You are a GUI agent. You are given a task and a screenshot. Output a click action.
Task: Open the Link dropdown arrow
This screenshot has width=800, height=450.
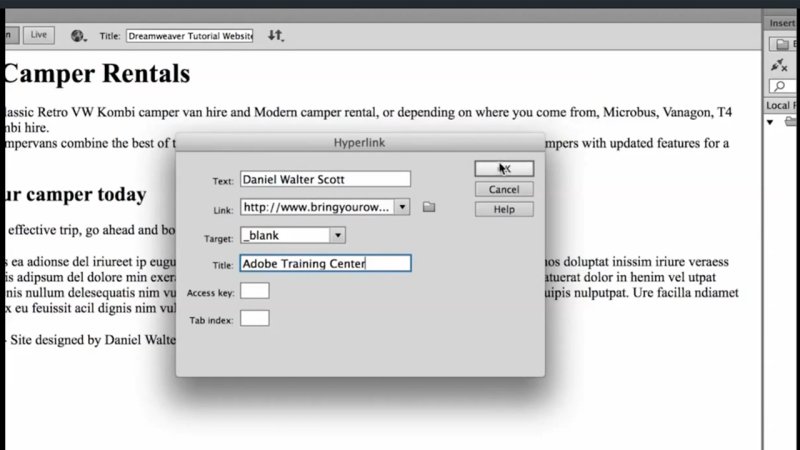pyautogui.click(x=402, y=207)
